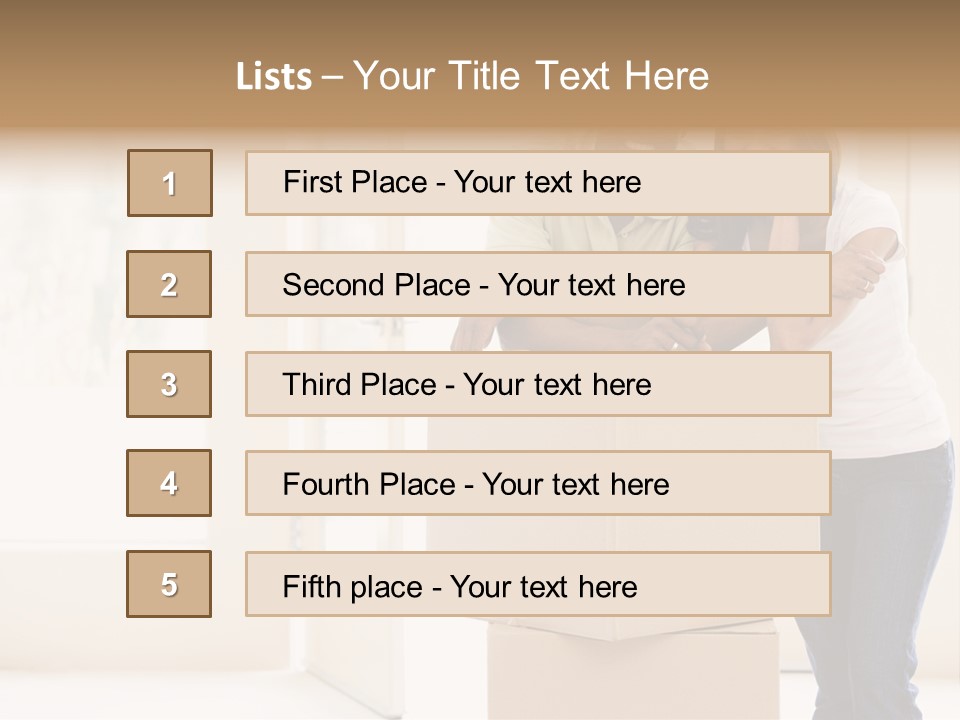Select the Fifth place text bar
The height and width of the screenshot is (720, 960).
click(x=538, y=584)
